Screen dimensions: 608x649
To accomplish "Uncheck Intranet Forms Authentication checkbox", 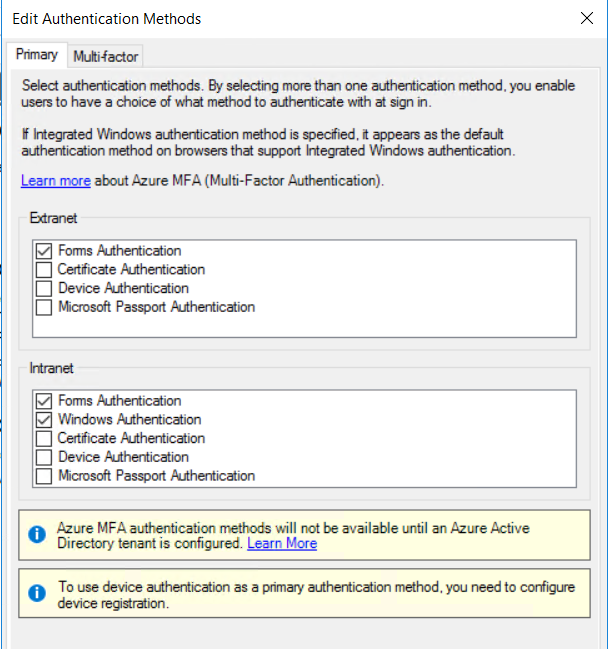I will point(44,401).
